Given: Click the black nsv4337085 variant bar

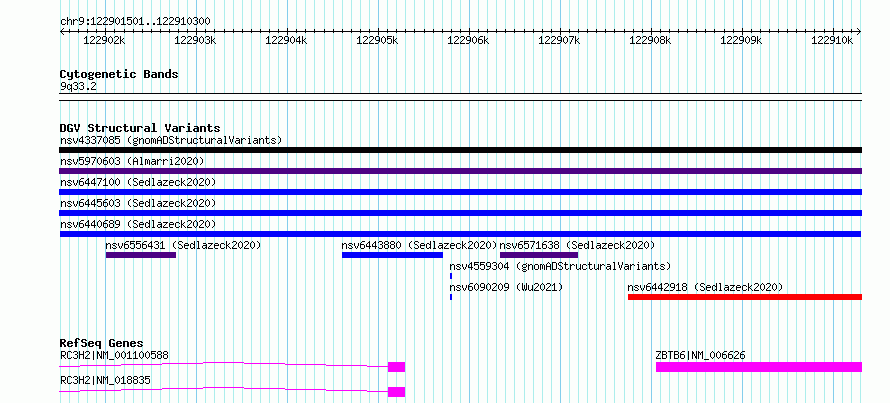Looking at the screenshot, I should pyautogui.click(x=460, y=150).
